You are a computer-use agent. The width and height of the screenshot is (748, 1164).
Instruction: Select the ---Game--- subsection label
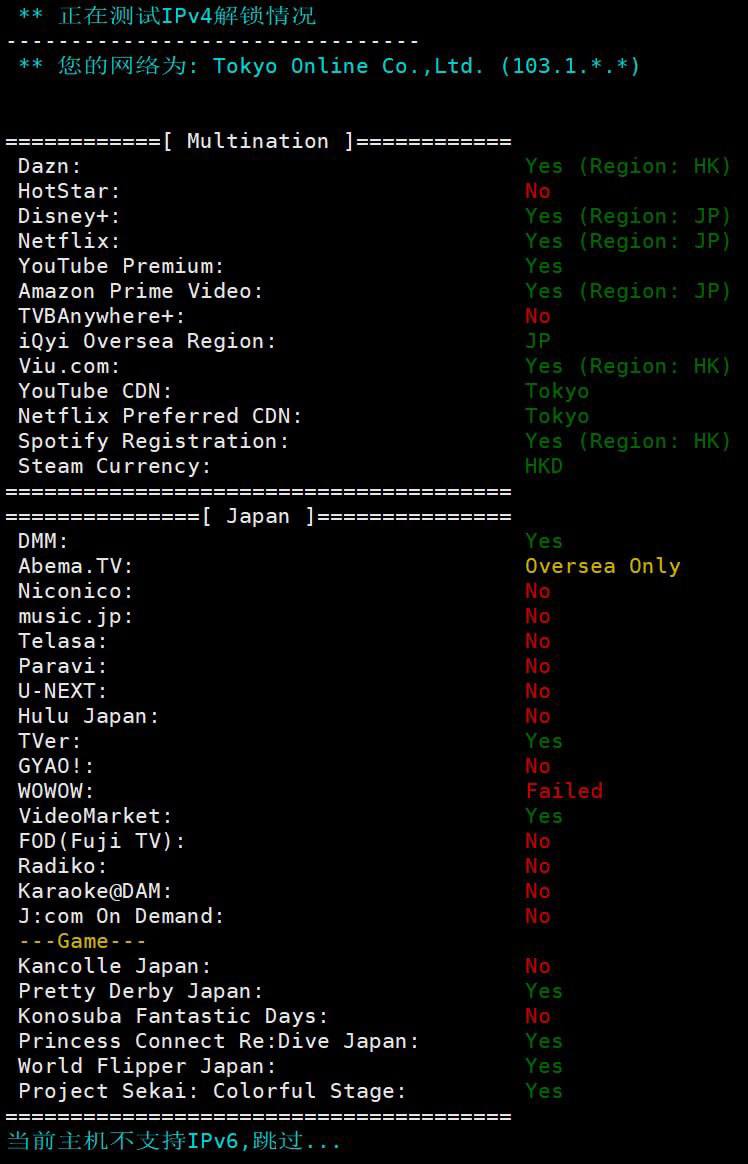click(82, 941)
